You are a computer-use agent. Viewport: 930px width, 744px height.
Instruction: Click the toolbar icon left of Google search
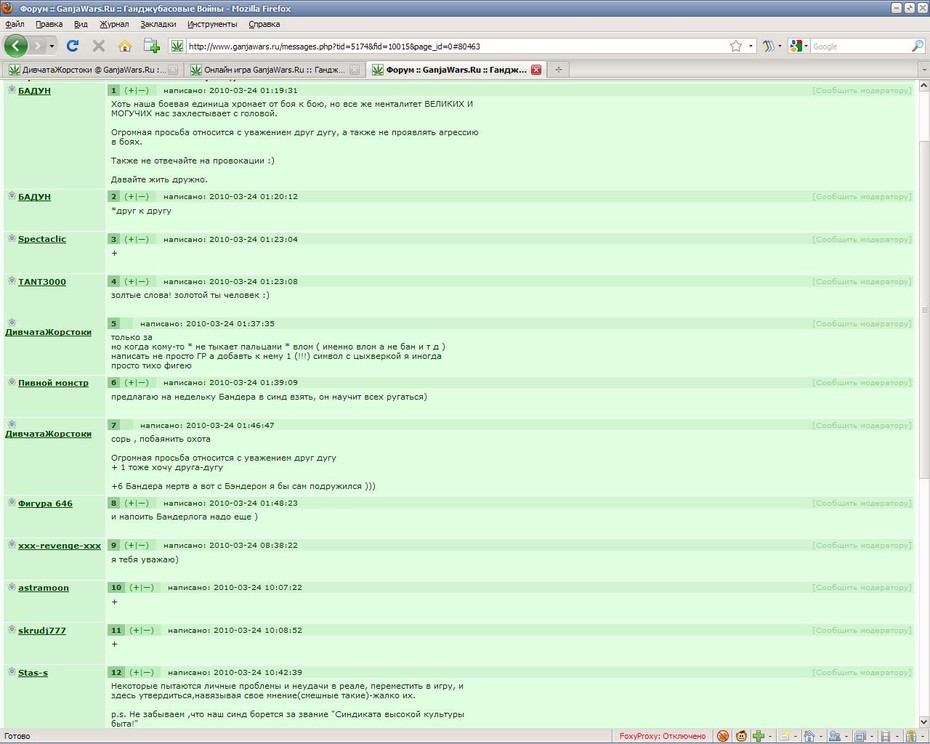point(769,46)
